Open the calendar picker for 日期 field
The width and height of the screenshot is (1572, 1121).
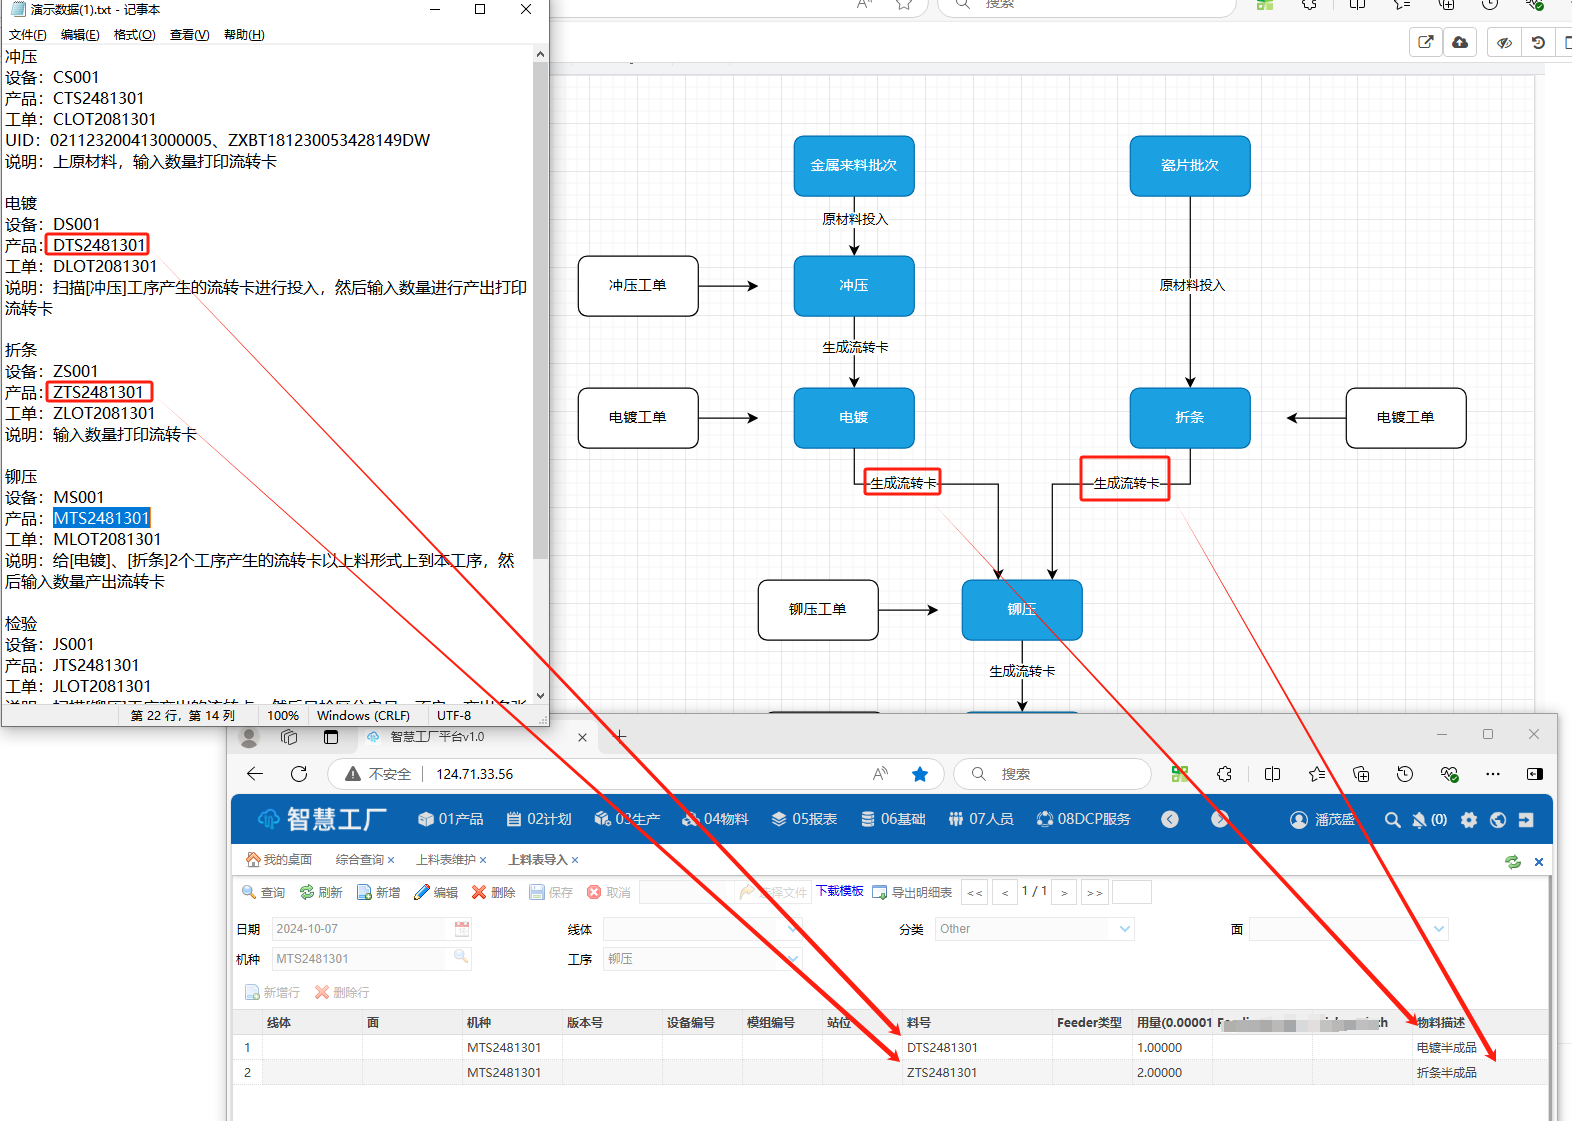click(x=462, y=929)
